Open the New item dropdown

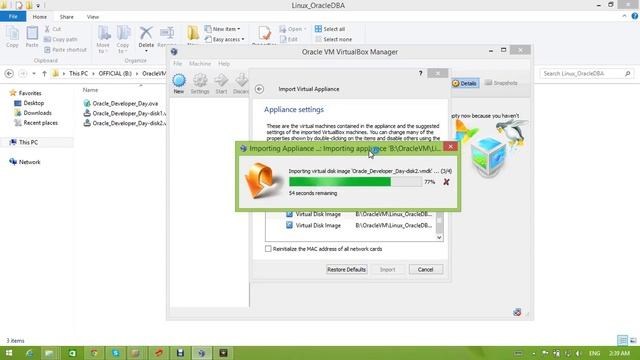coord(223,29)
